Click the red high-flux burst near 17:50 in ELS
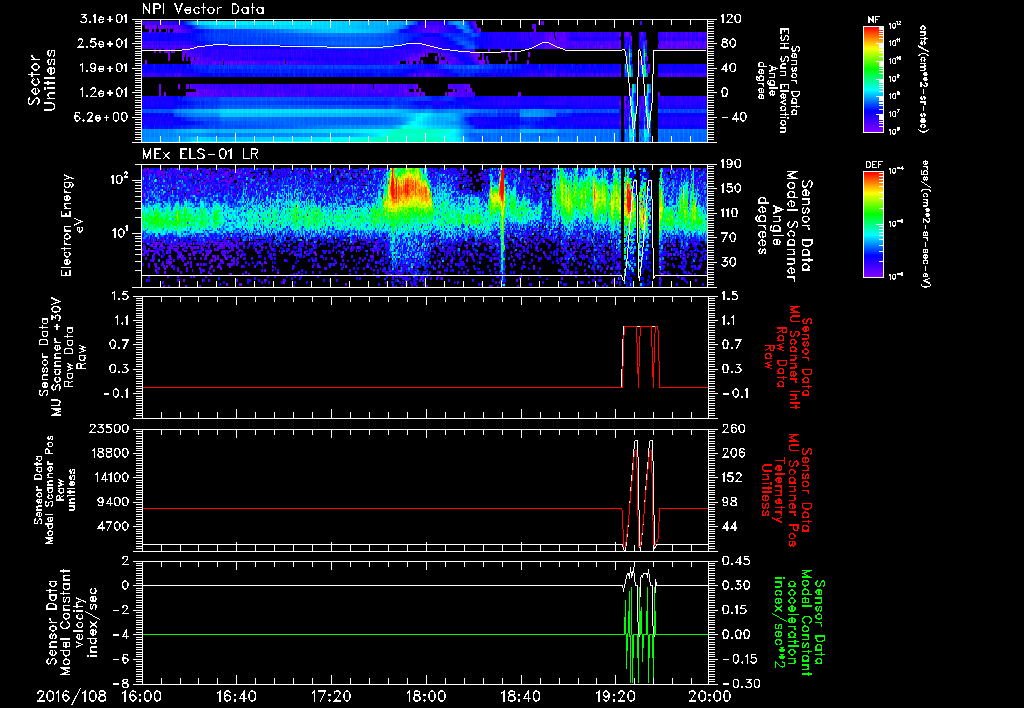This screenshot has width=1024, height=708. pos(408,189)
